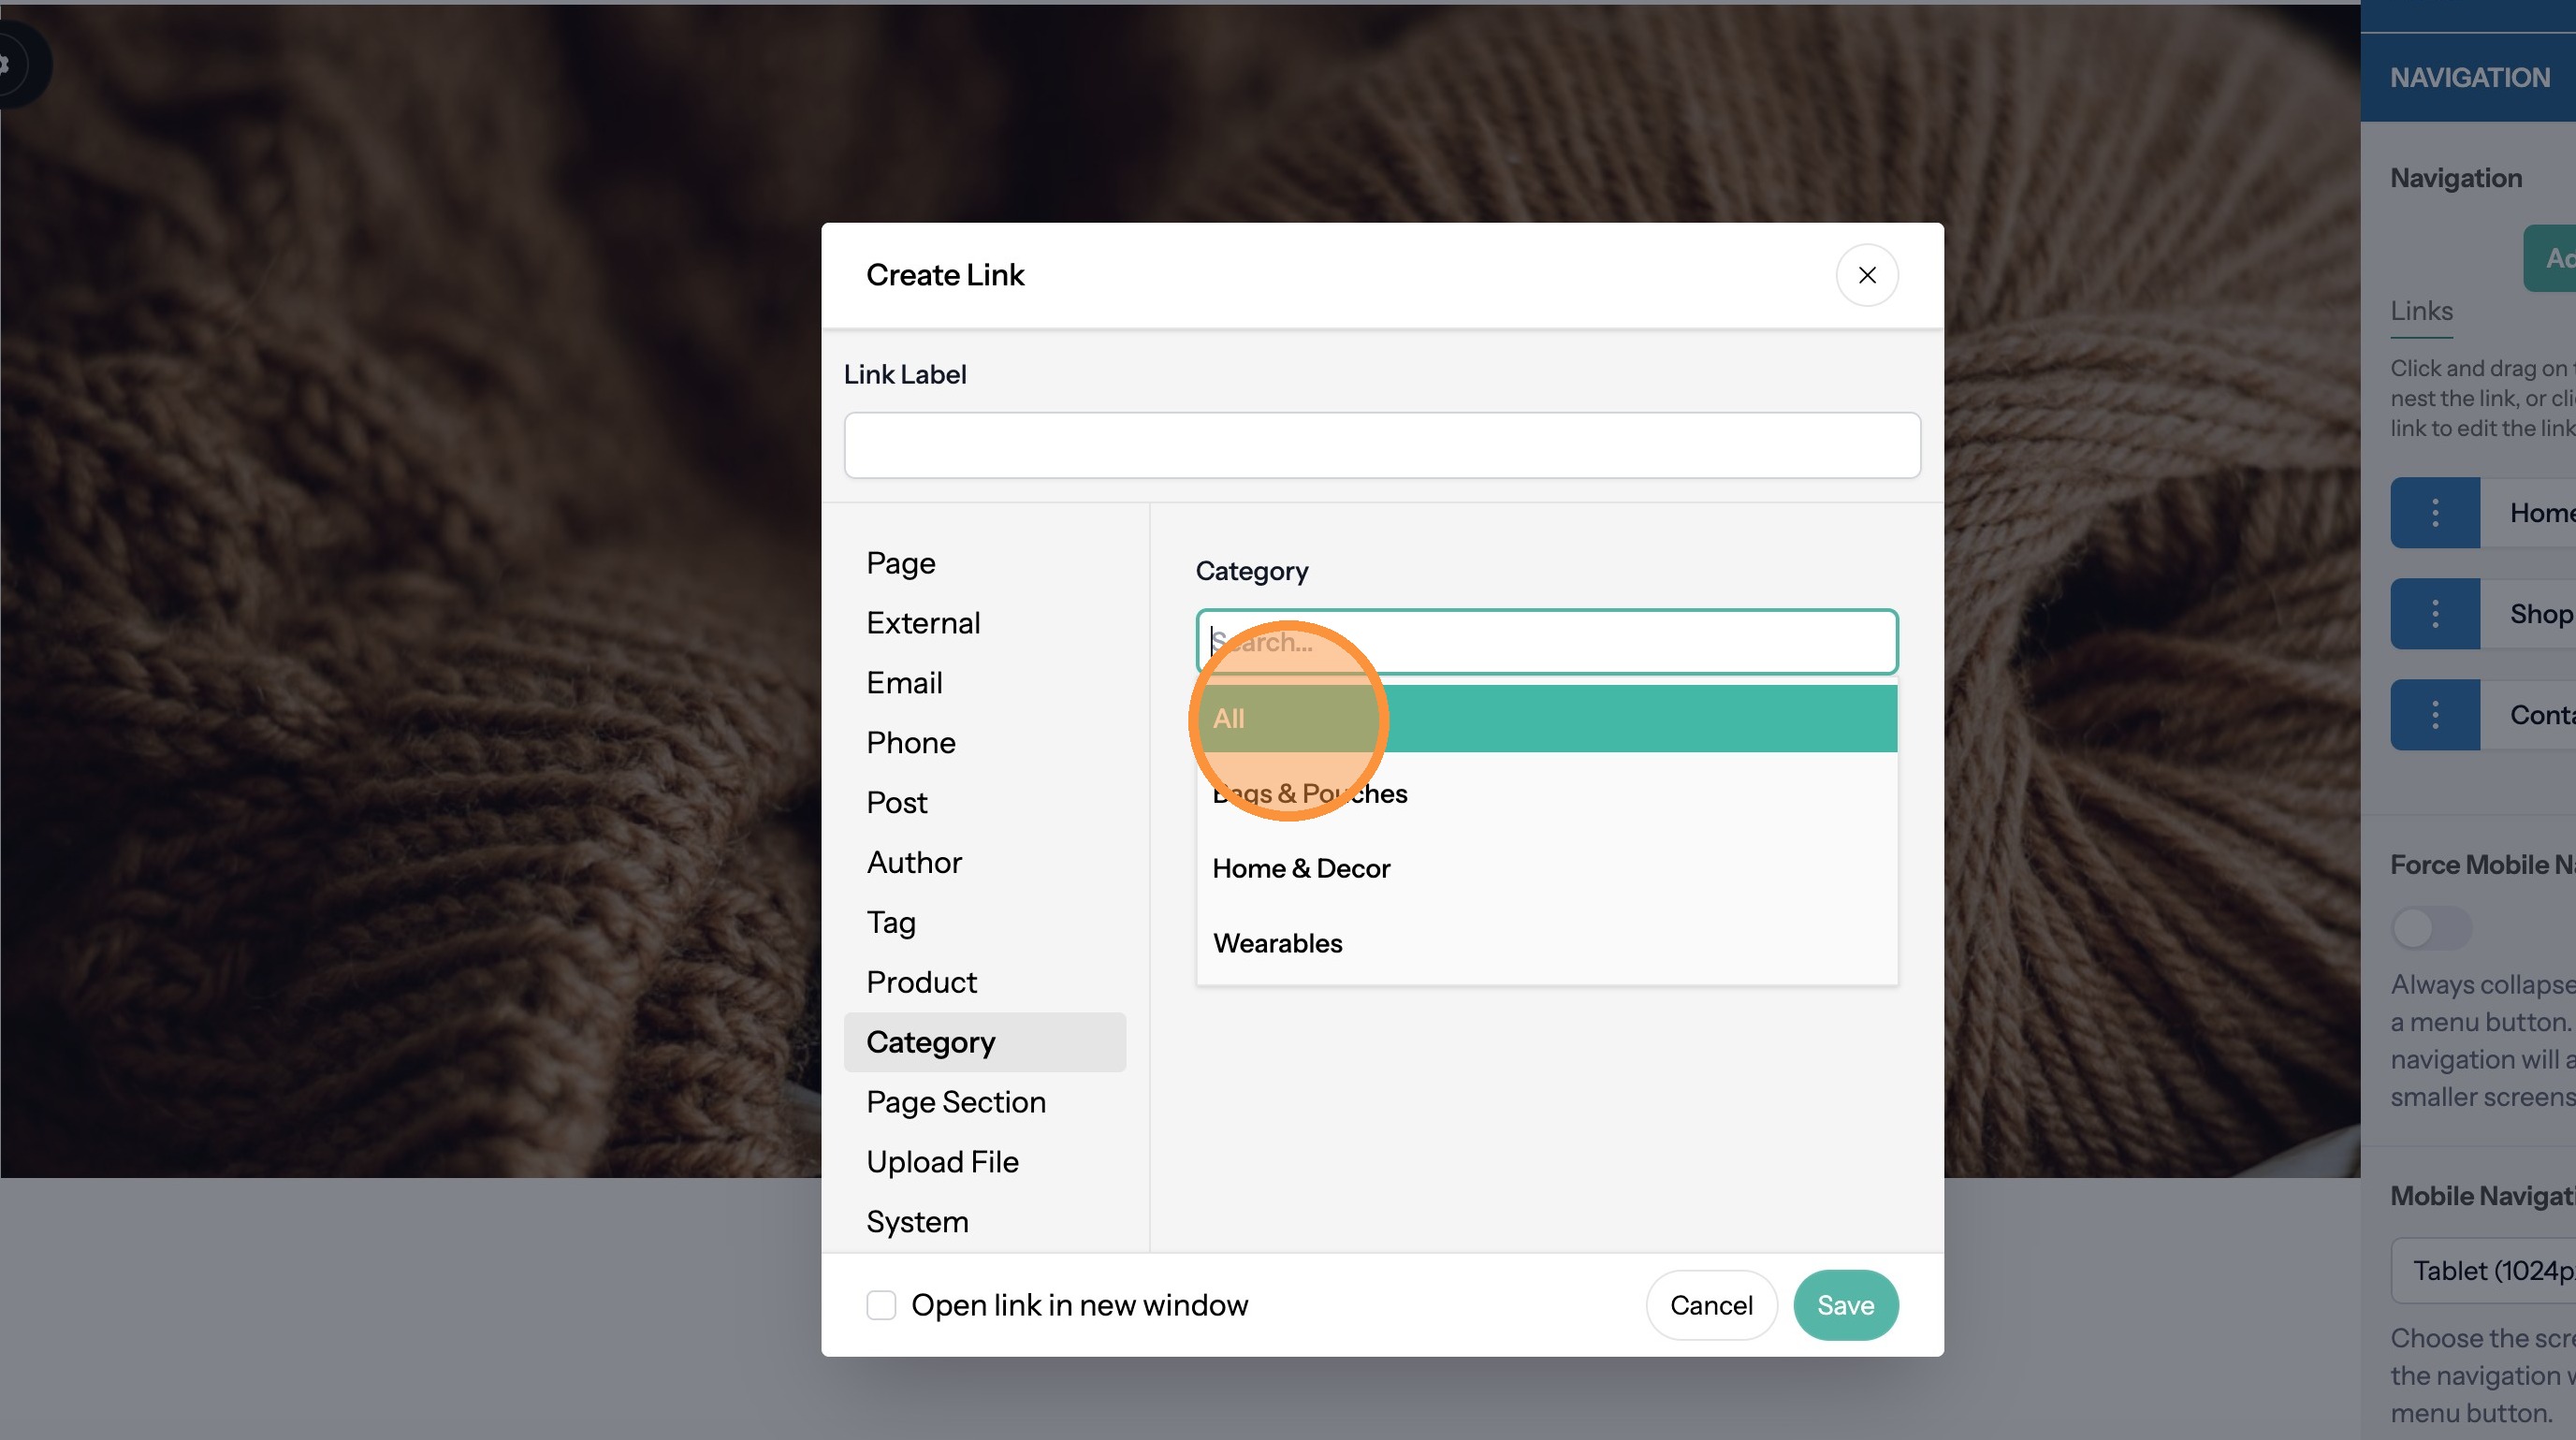2576x1440 pixels.
Task: Enable Open link in new window
Action: (881, 1305)
